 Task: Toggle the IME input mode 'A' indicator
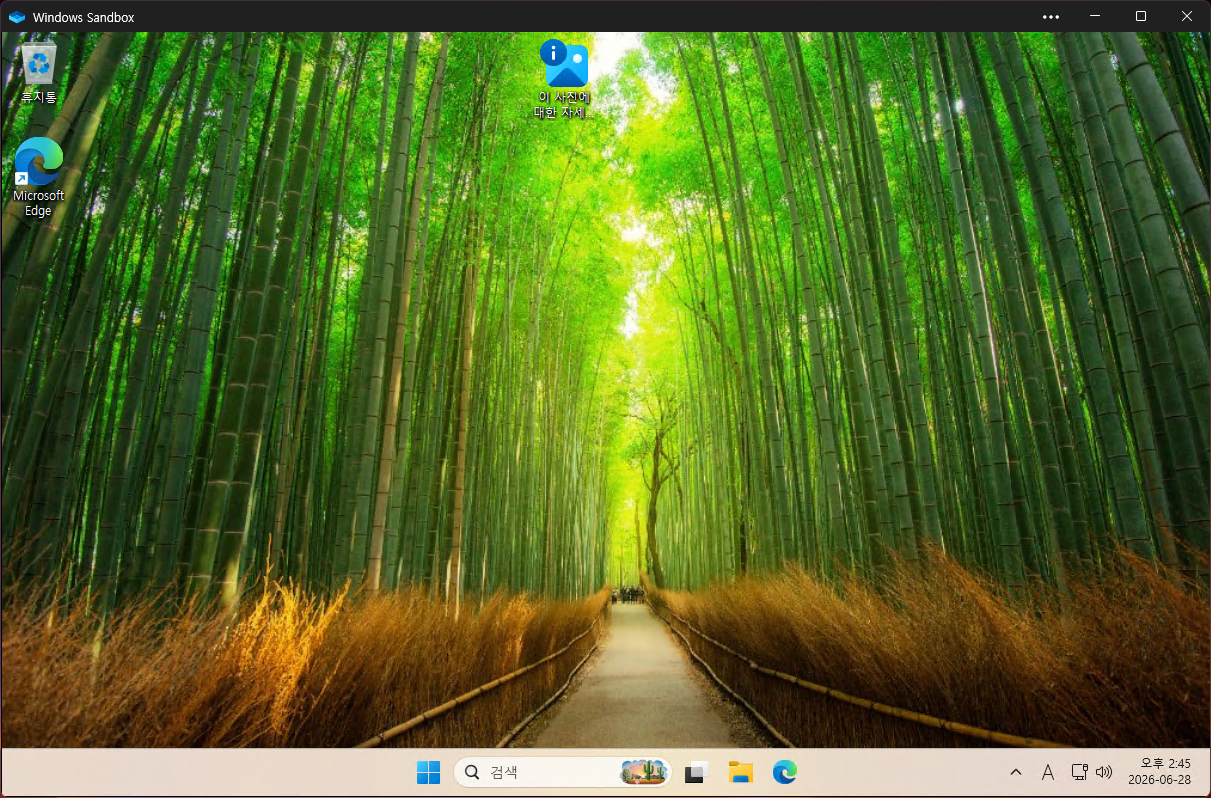(1048, 772)
